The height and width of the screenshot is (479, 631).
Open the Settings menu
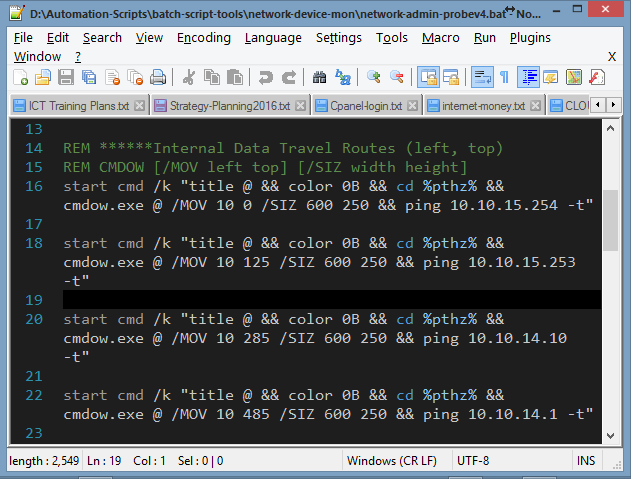point(339,37)
